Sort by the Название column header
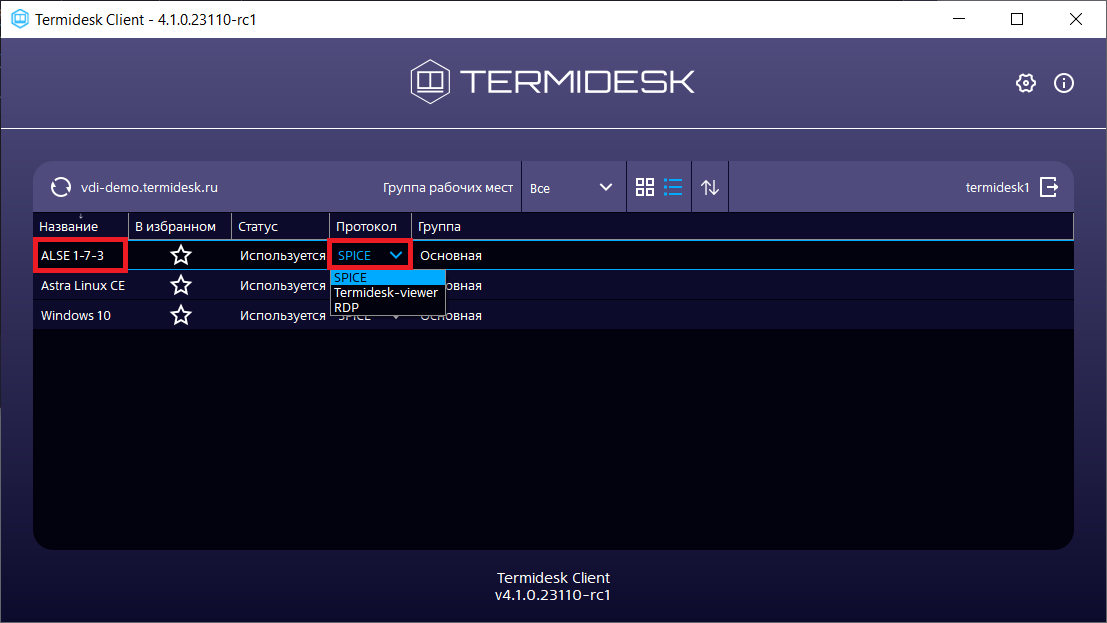The width and height of the screenshot is (1107, 623). coord(69,227)
